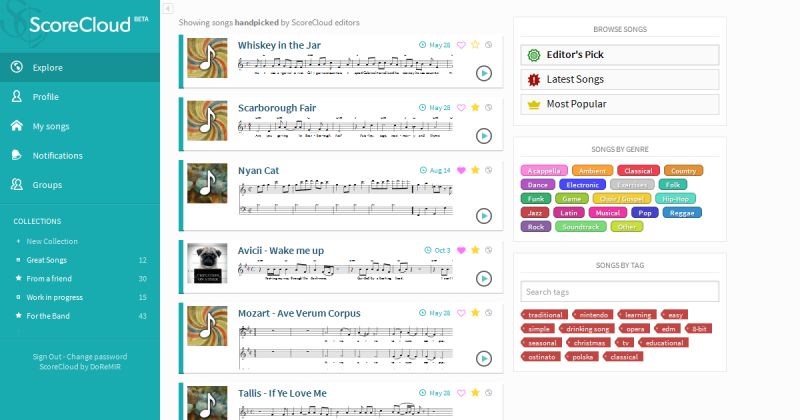
Task: Collapse the sidebar with the arrow button
Action: click(x=168, y=9)
